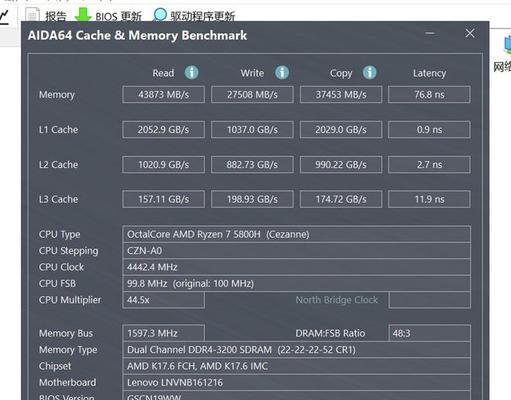
Task: Click the Write info icon
Action: click(x=282, y=72)
